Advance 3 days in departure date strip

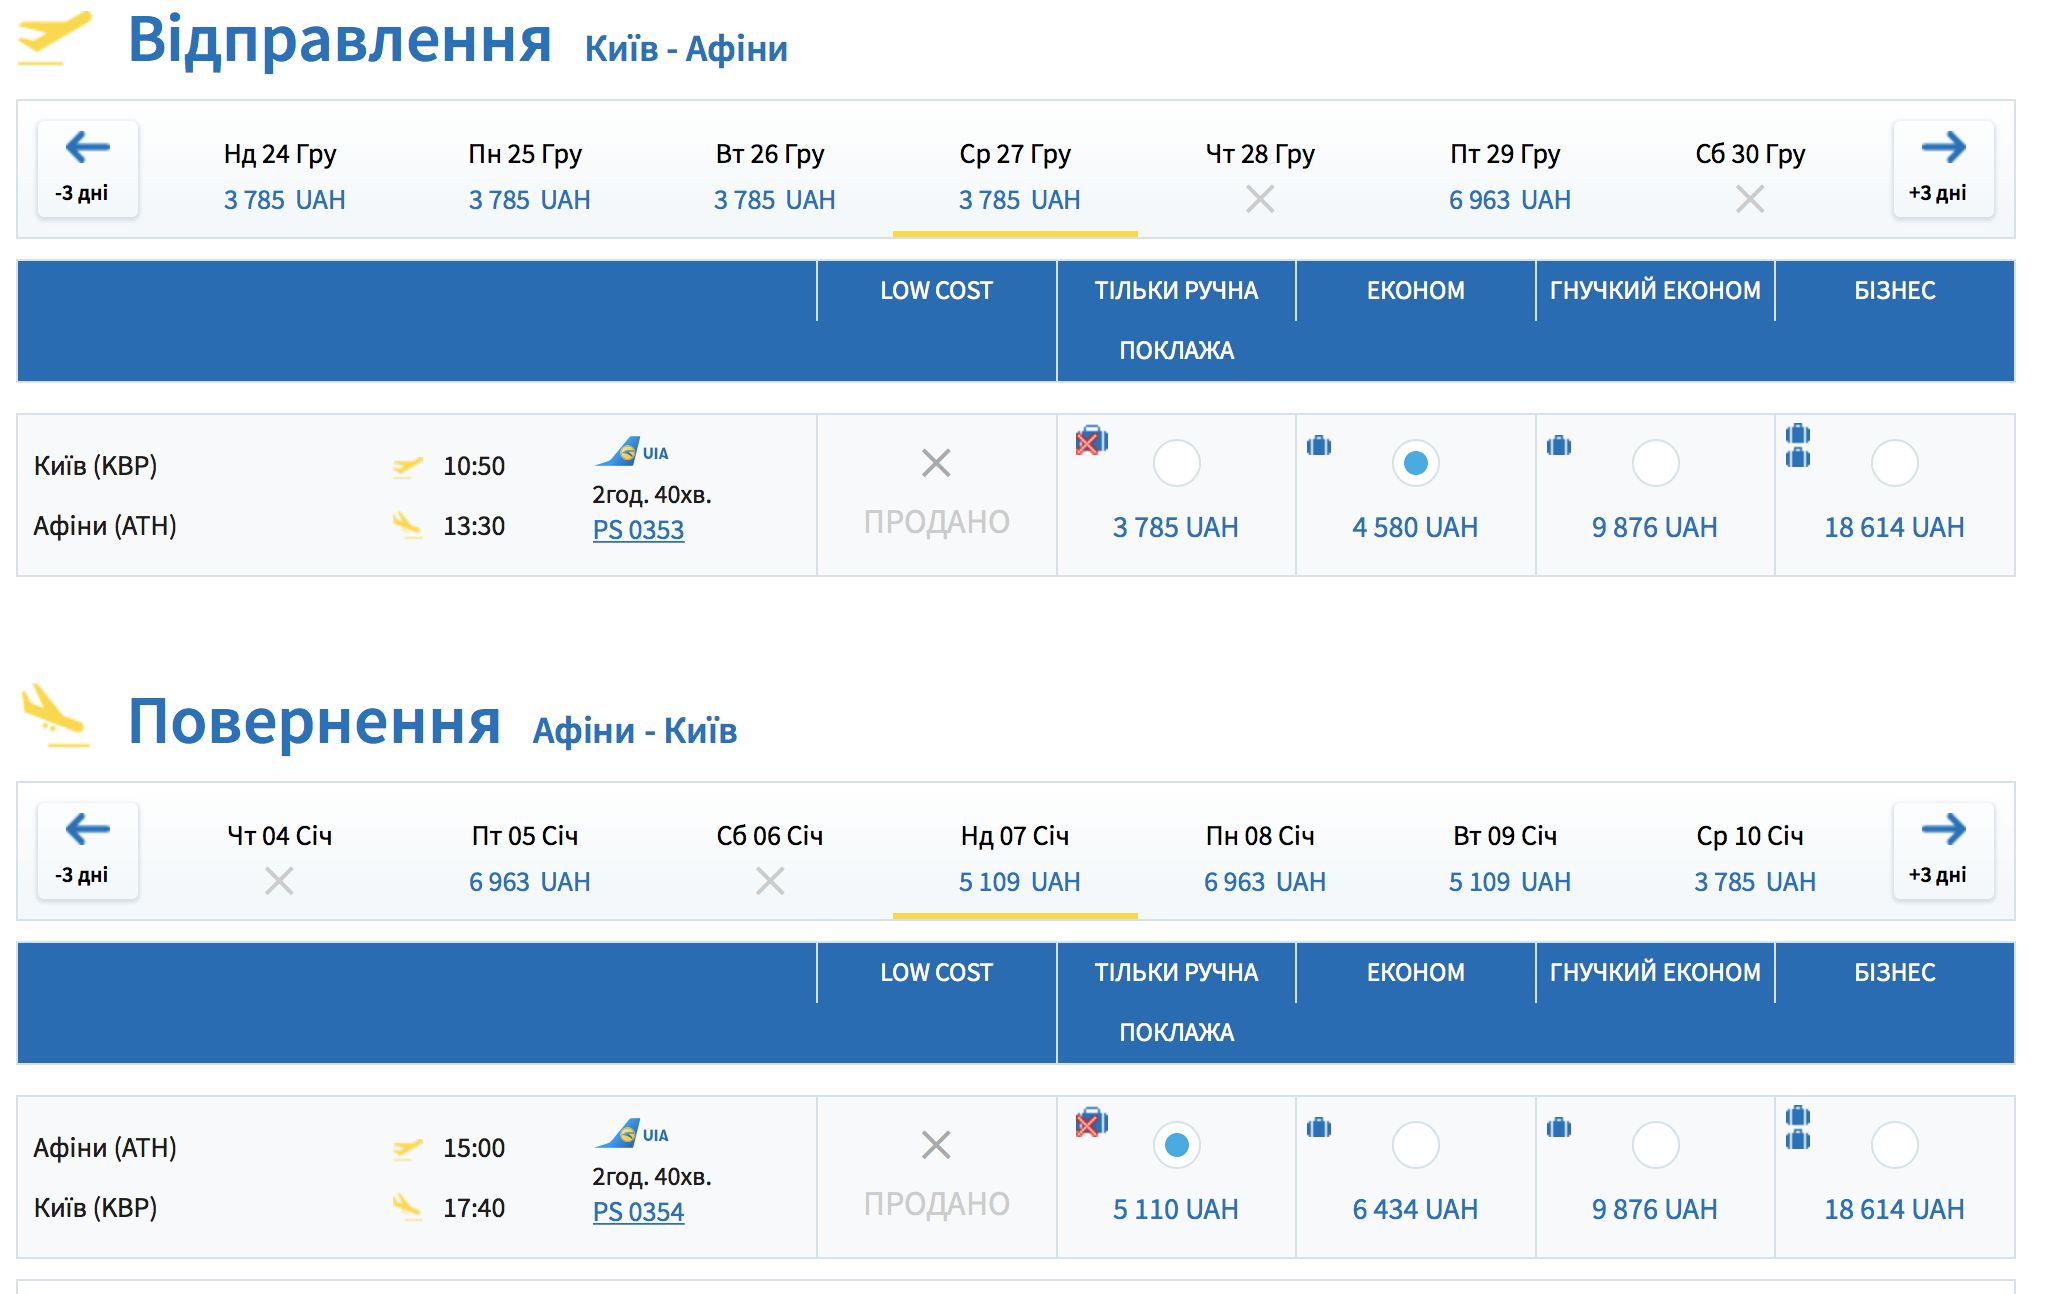point(1942,168)
